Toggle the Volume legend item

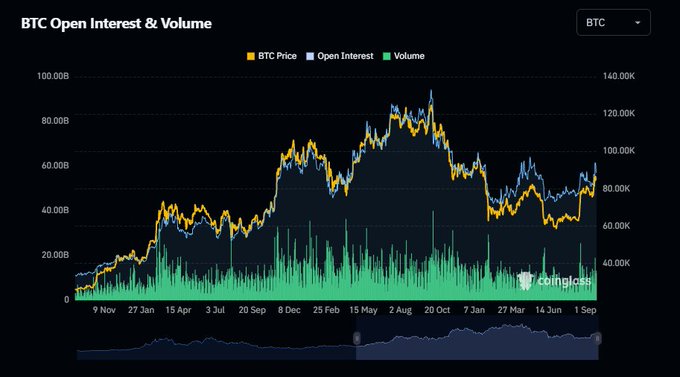point(404,56)
